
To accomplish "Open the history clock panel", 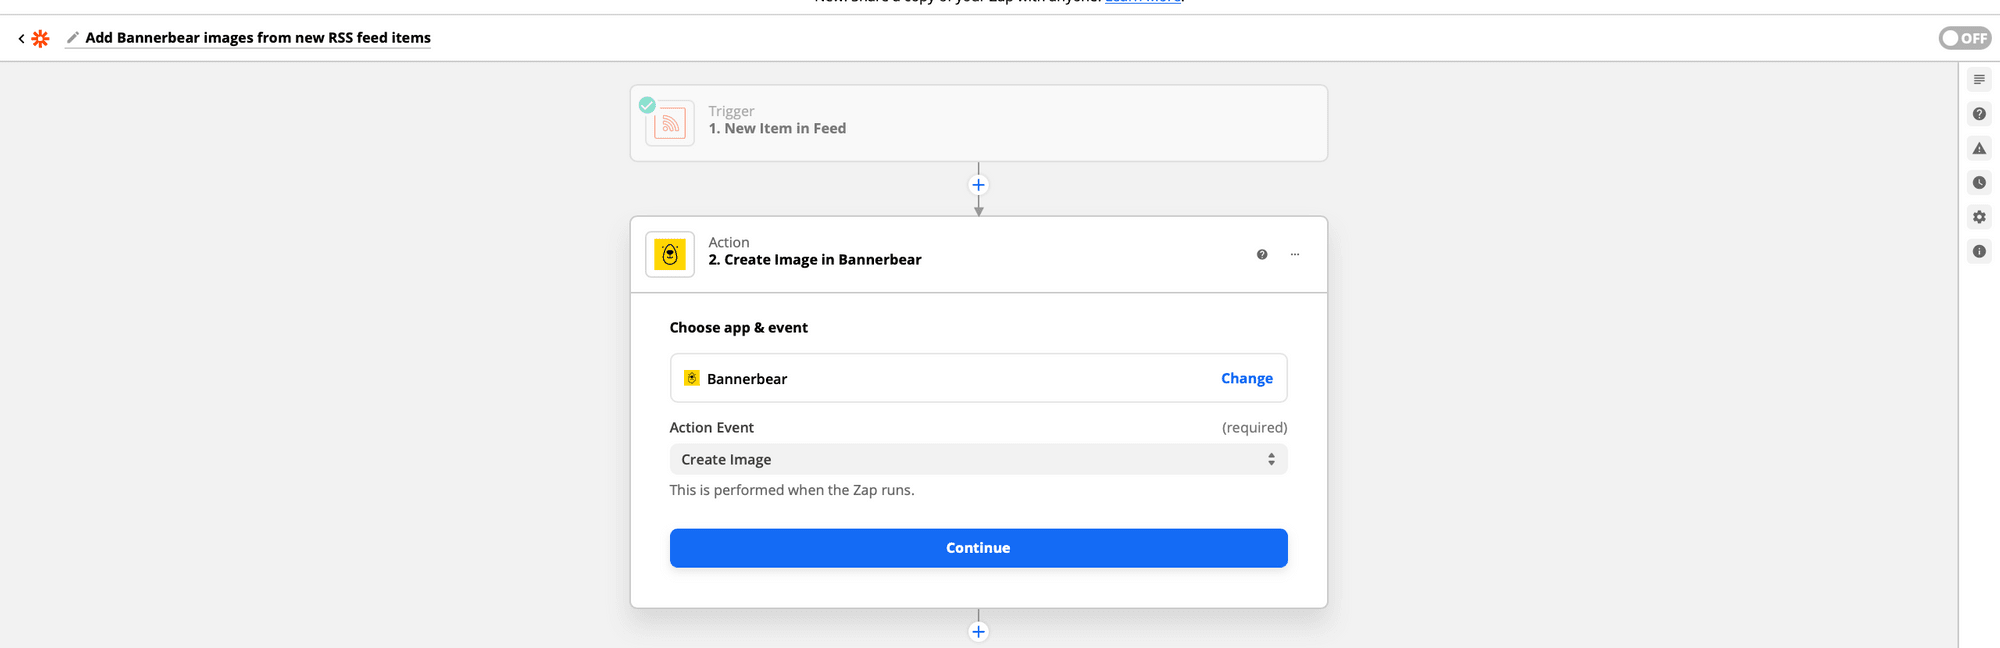I will point(1979,182).
